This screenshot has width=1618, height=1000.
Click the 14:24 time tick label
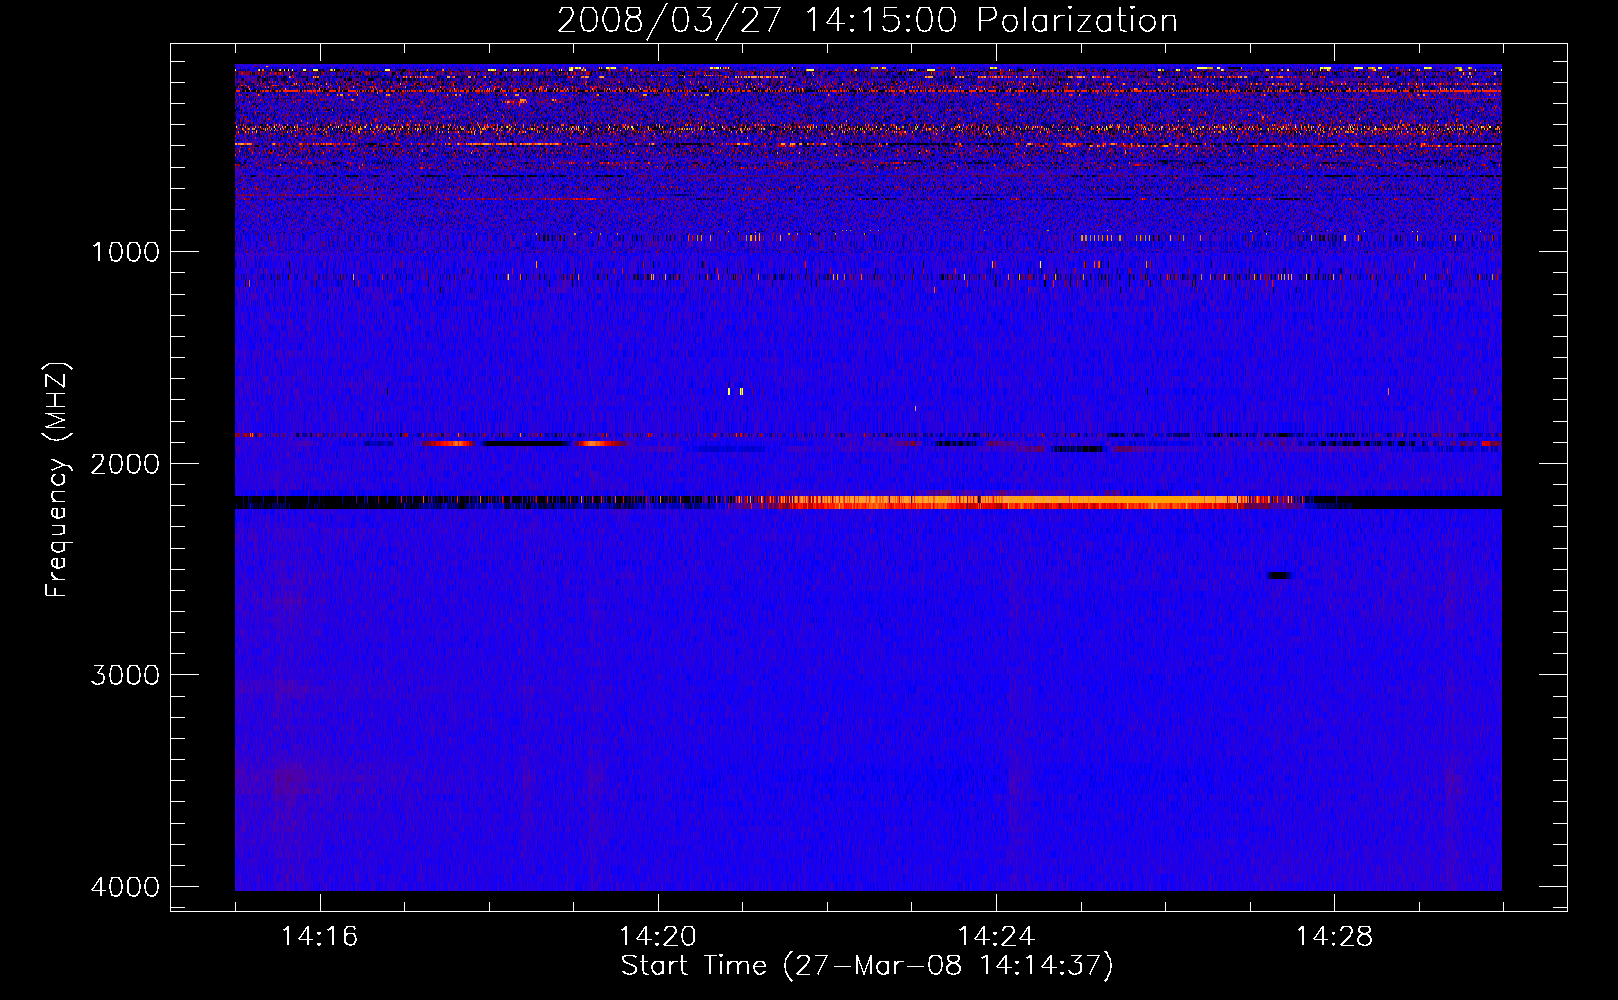click(x=996, y=936)
